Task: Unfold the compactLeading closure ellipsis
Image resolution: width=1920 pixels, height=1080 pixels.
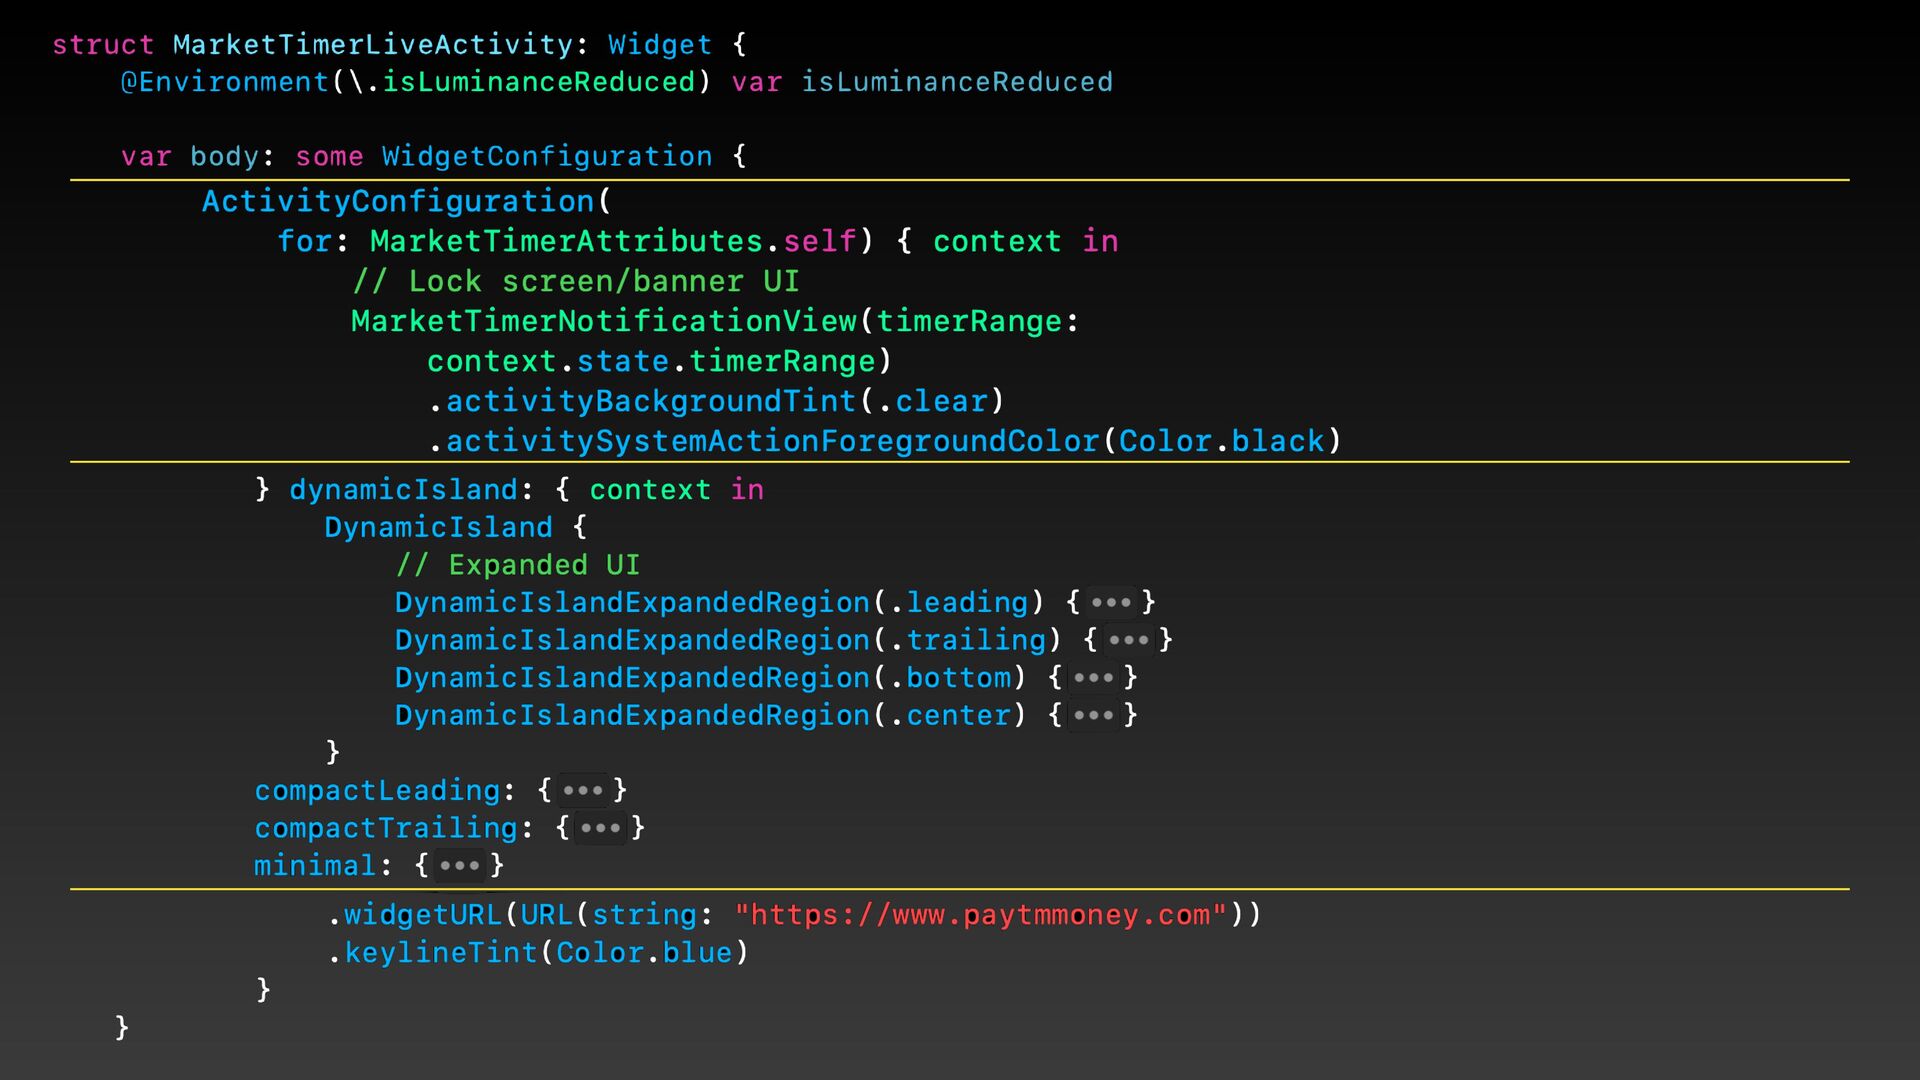Action: tap(582, 791)
